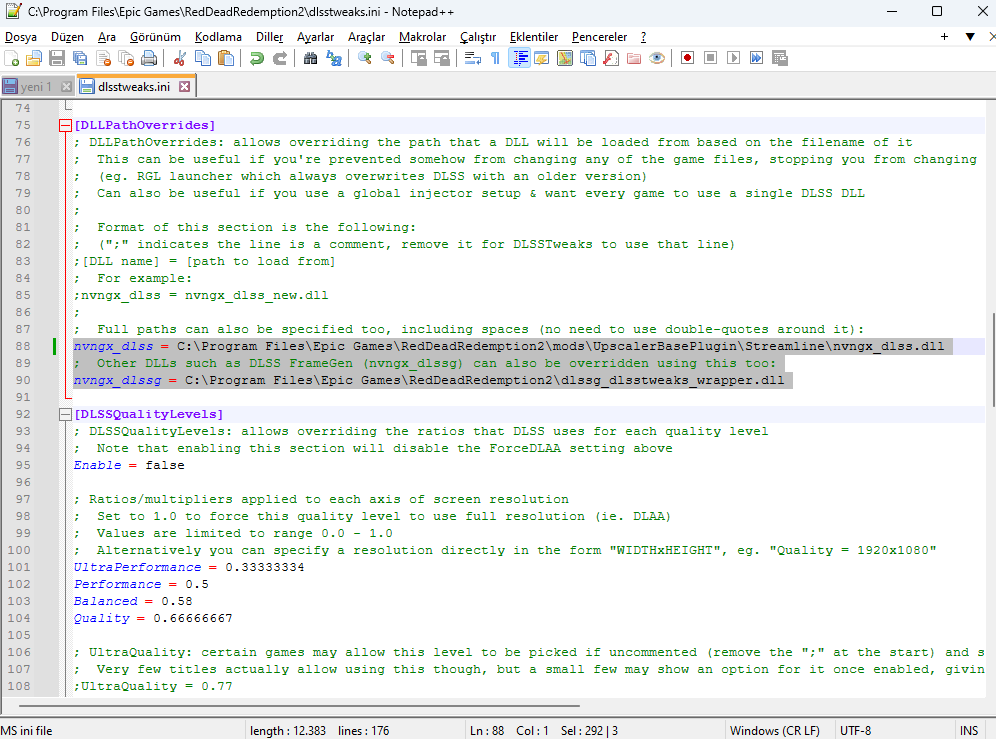This screenshot has width=996, height=739.
Task: Click the Define Language icon
Action: point(542,58)
